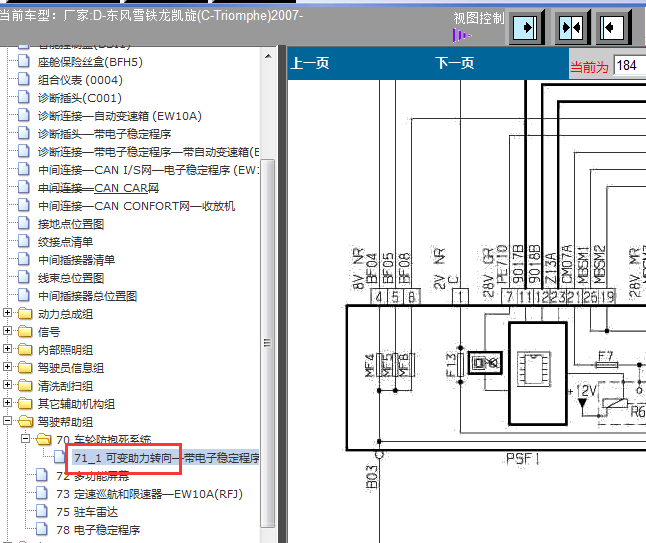Click the tree panel scroll-up arrow
Image resolution: width=646 pixels, height=543 pixels.
click(x=268, y=56)
